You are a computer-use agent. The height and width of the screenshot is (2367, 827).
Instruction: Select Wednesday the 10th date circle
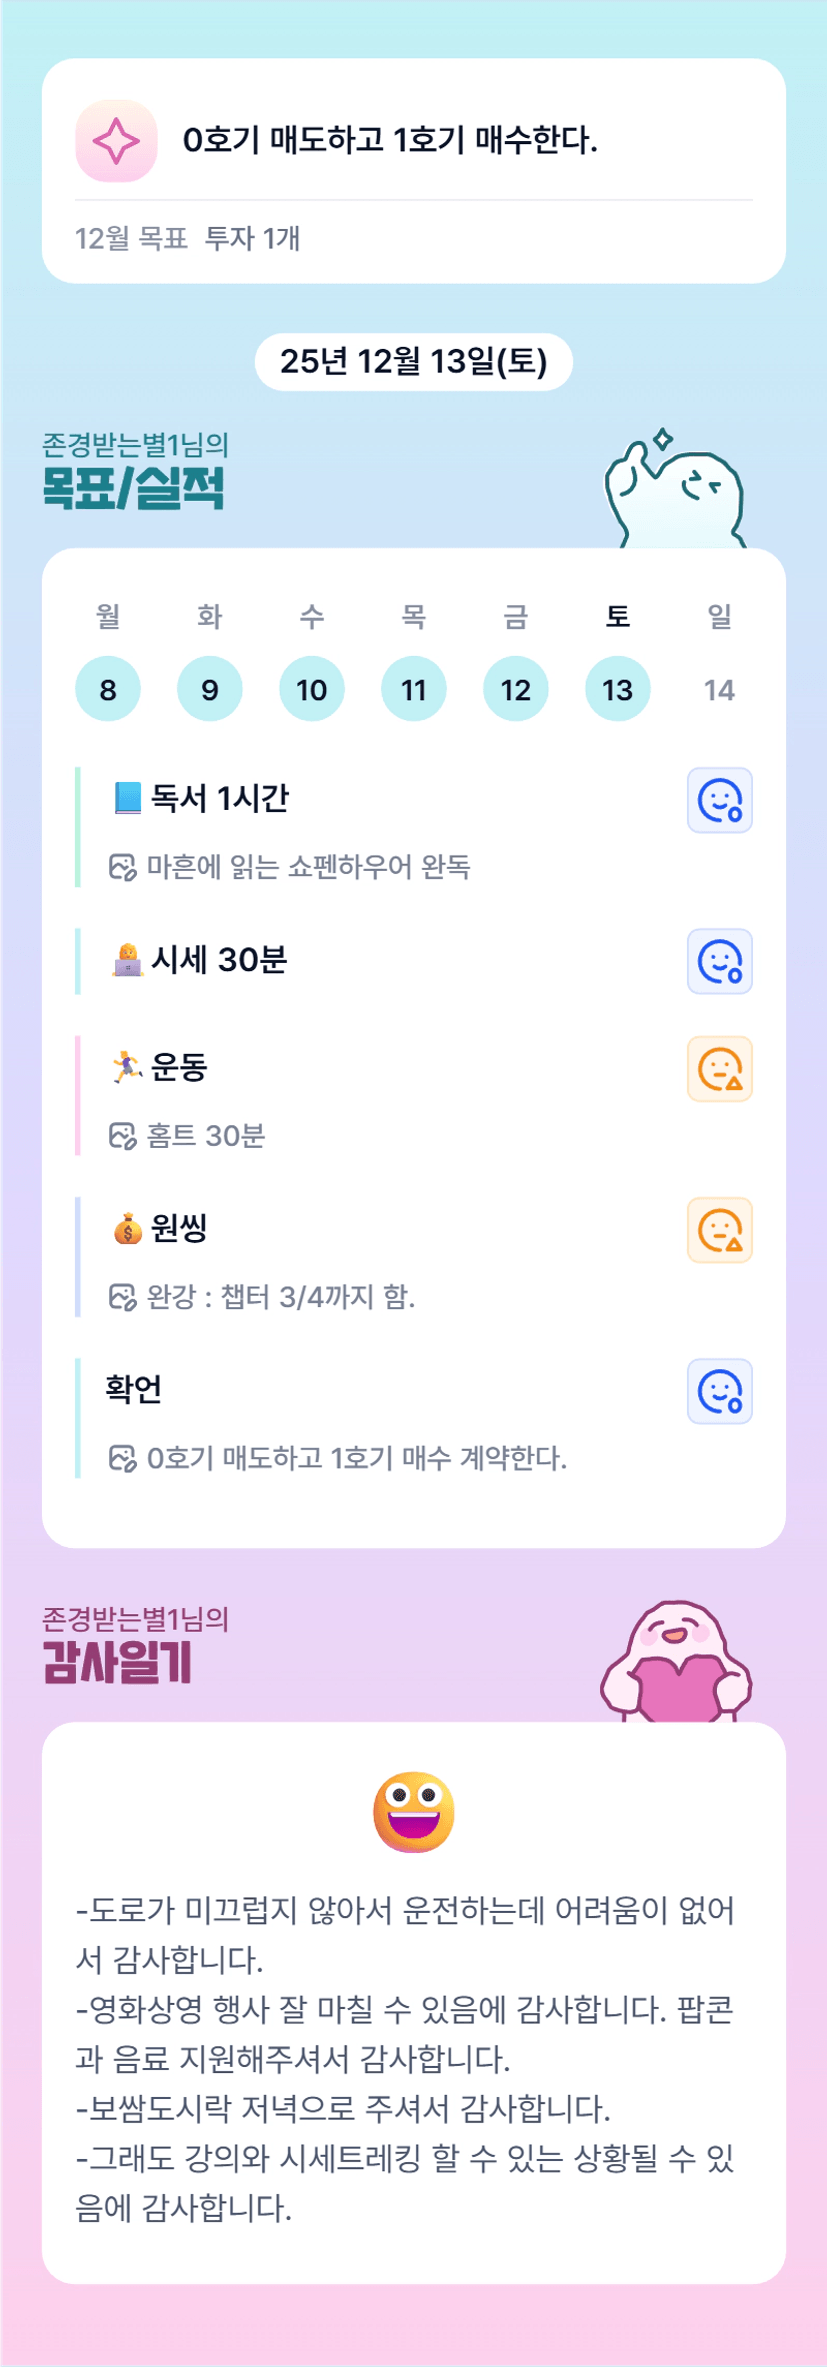pos(312,689)
